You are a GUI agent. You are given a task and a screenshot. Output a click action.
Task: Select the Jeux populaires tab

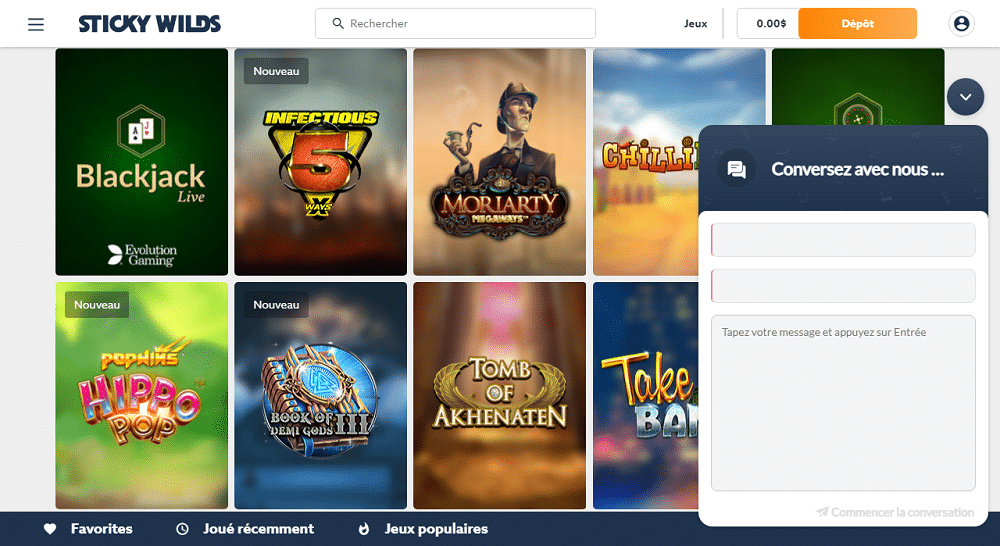[x=423, y=529]
